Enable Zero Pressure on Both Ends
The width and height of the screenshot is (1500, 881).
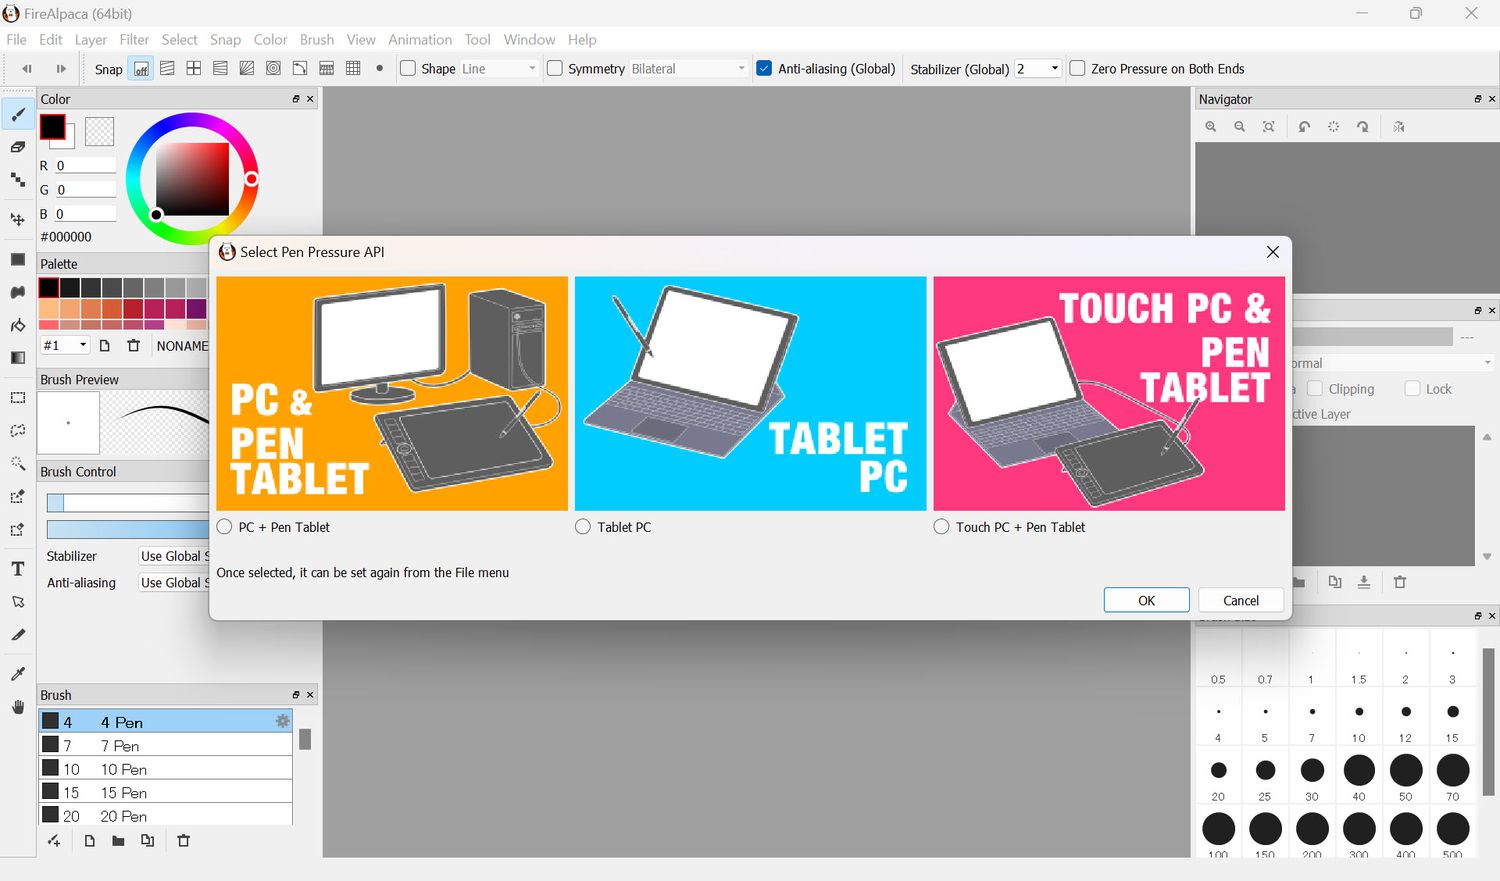tap(1078, 69)
